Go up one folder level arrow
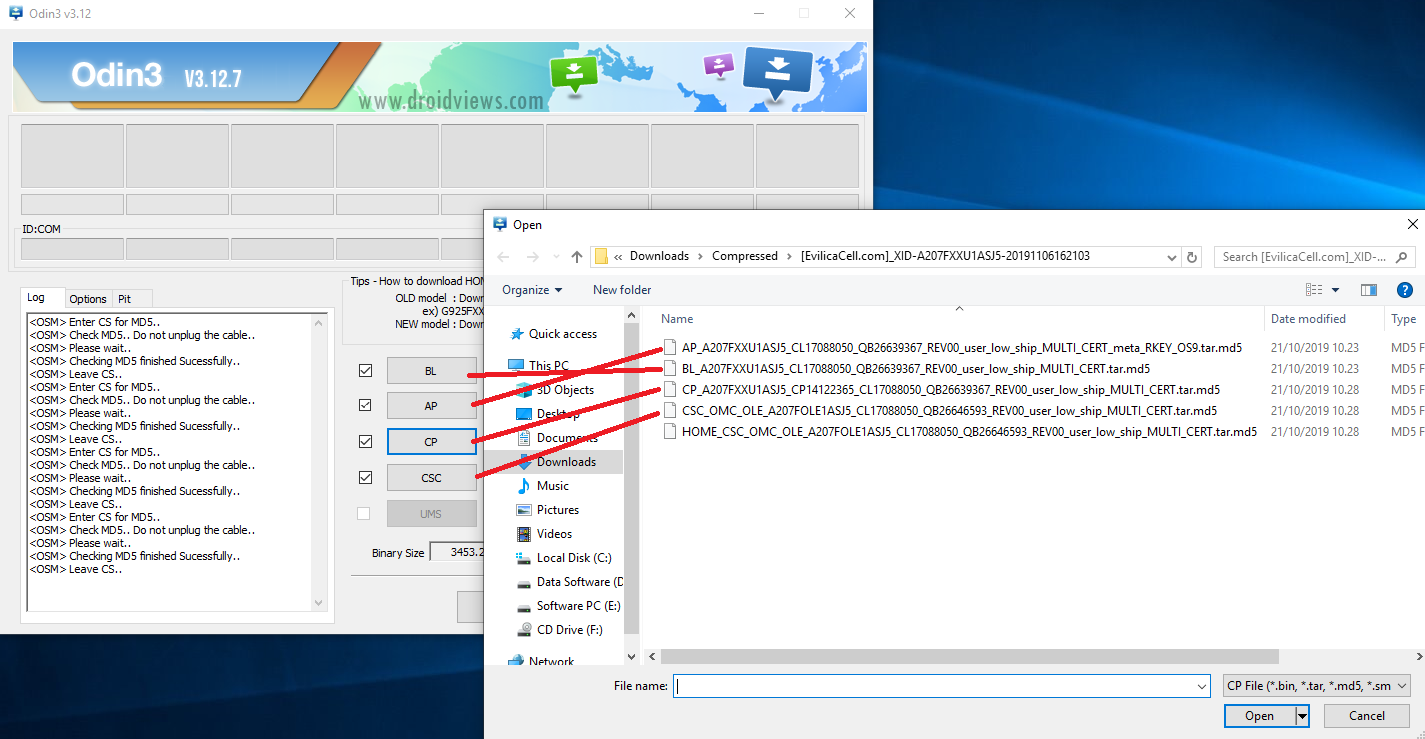The height and width of the screenshot is (739, 1425). 577,257
